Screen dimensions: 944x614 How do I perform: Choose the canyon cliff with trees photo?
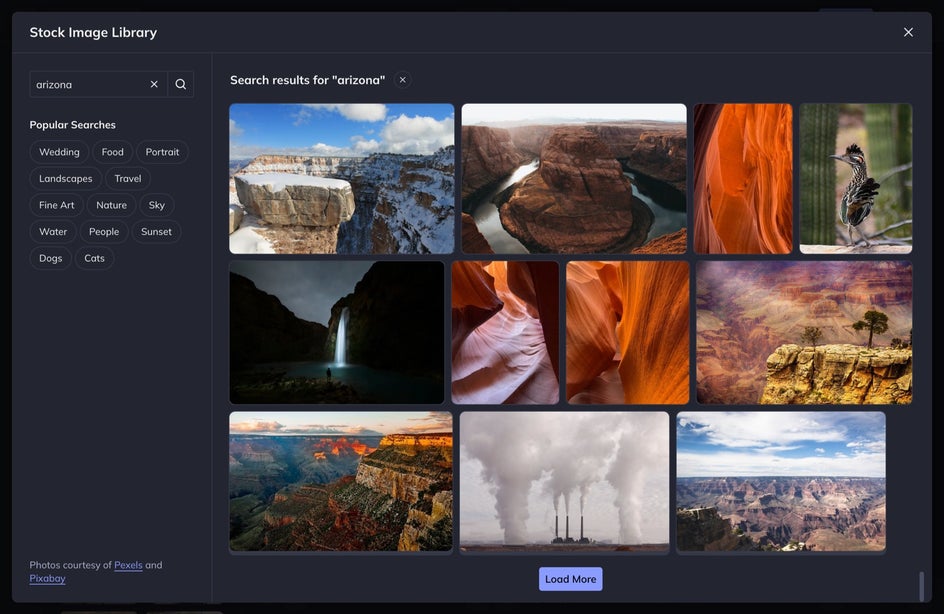pos(804,332)
